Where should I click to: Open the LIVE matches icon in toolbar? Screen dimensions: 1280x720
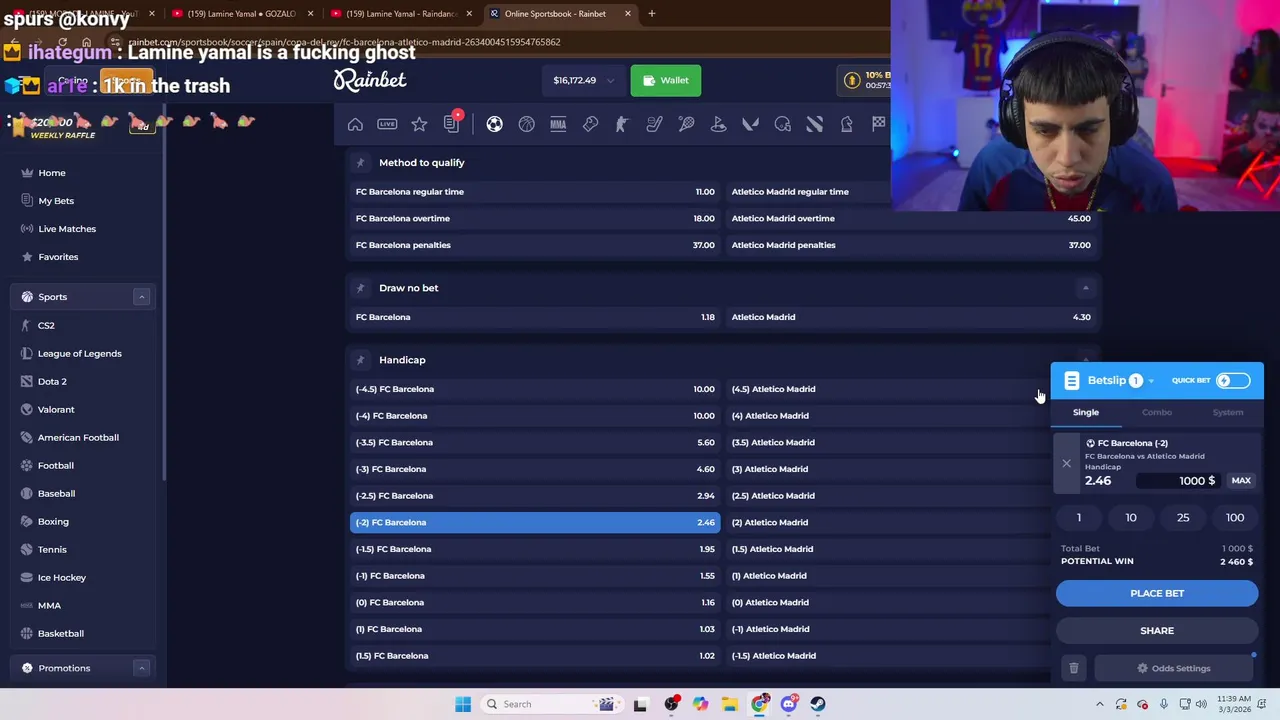tap(387, 124)
